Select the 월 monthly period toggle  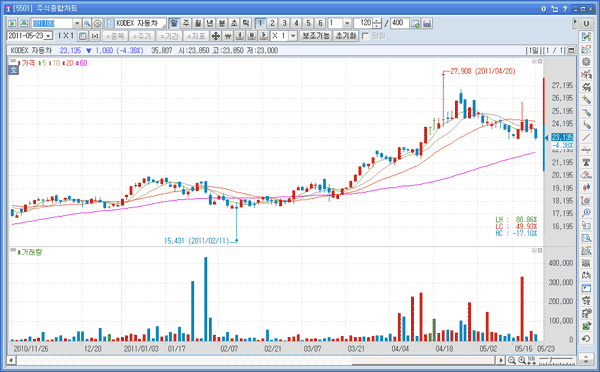pyautogui.click(x=198, y=23)
